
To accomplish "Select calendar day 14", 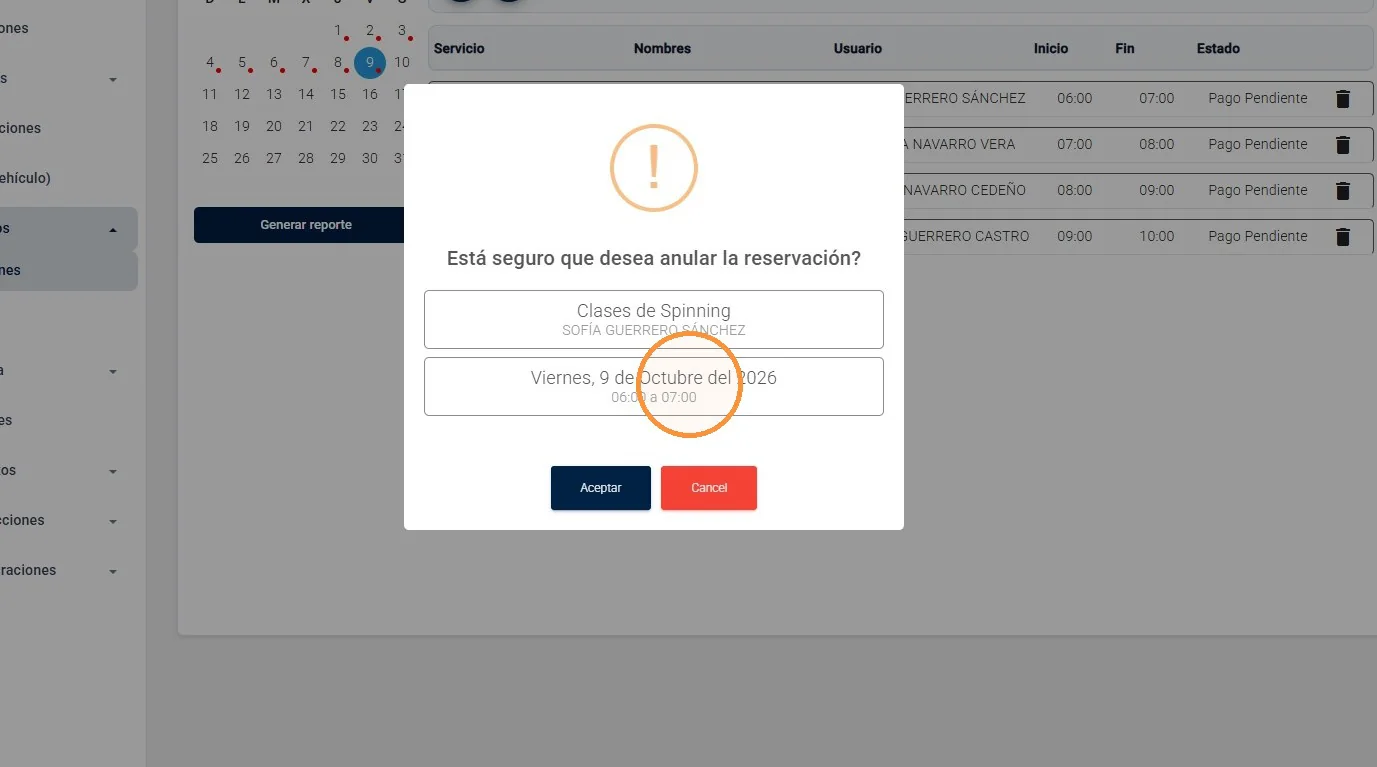I will [306, 94].
